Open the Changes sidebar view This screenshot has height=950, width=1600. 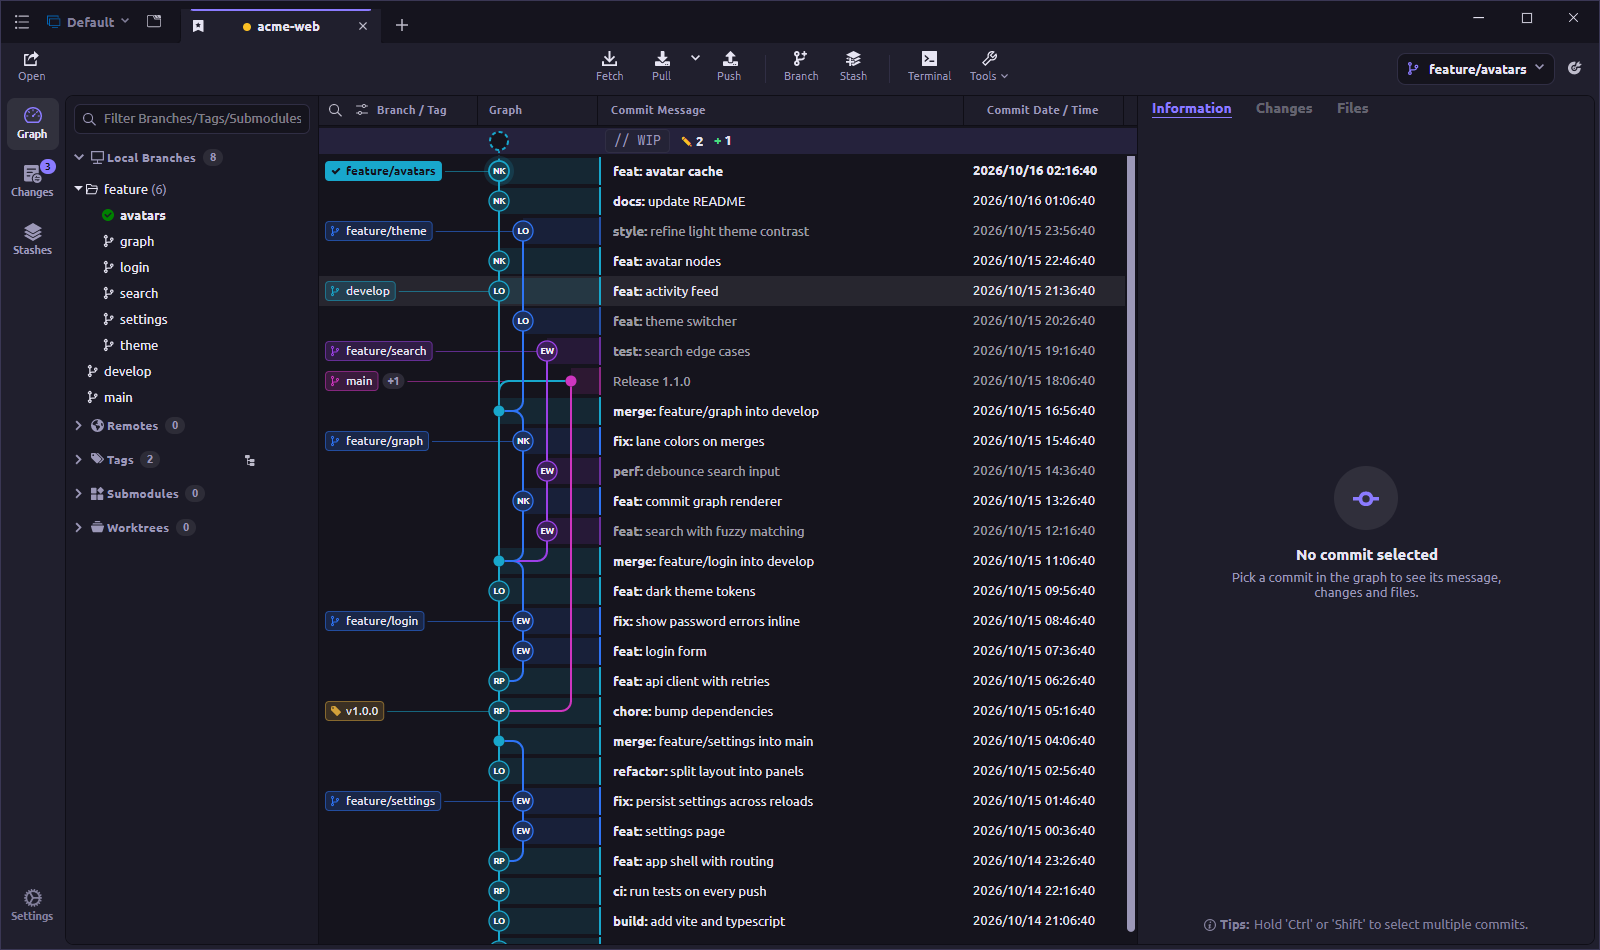tap(33, 181)
